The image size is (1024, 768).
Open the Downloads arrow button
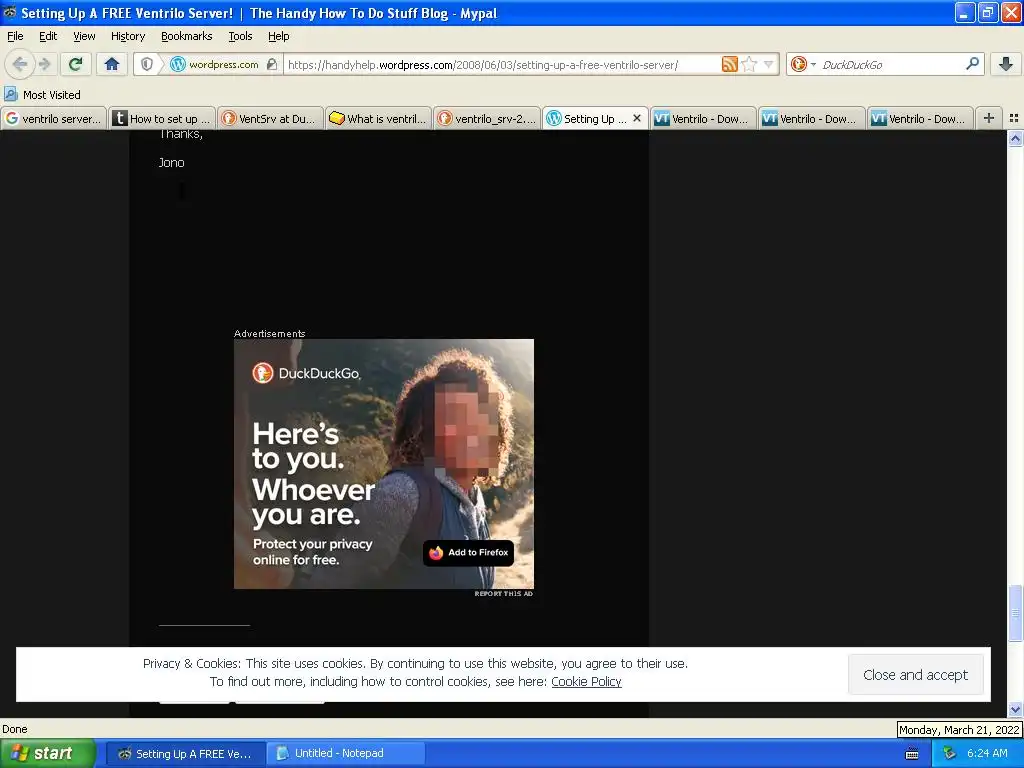click(x=1006, y=64)
